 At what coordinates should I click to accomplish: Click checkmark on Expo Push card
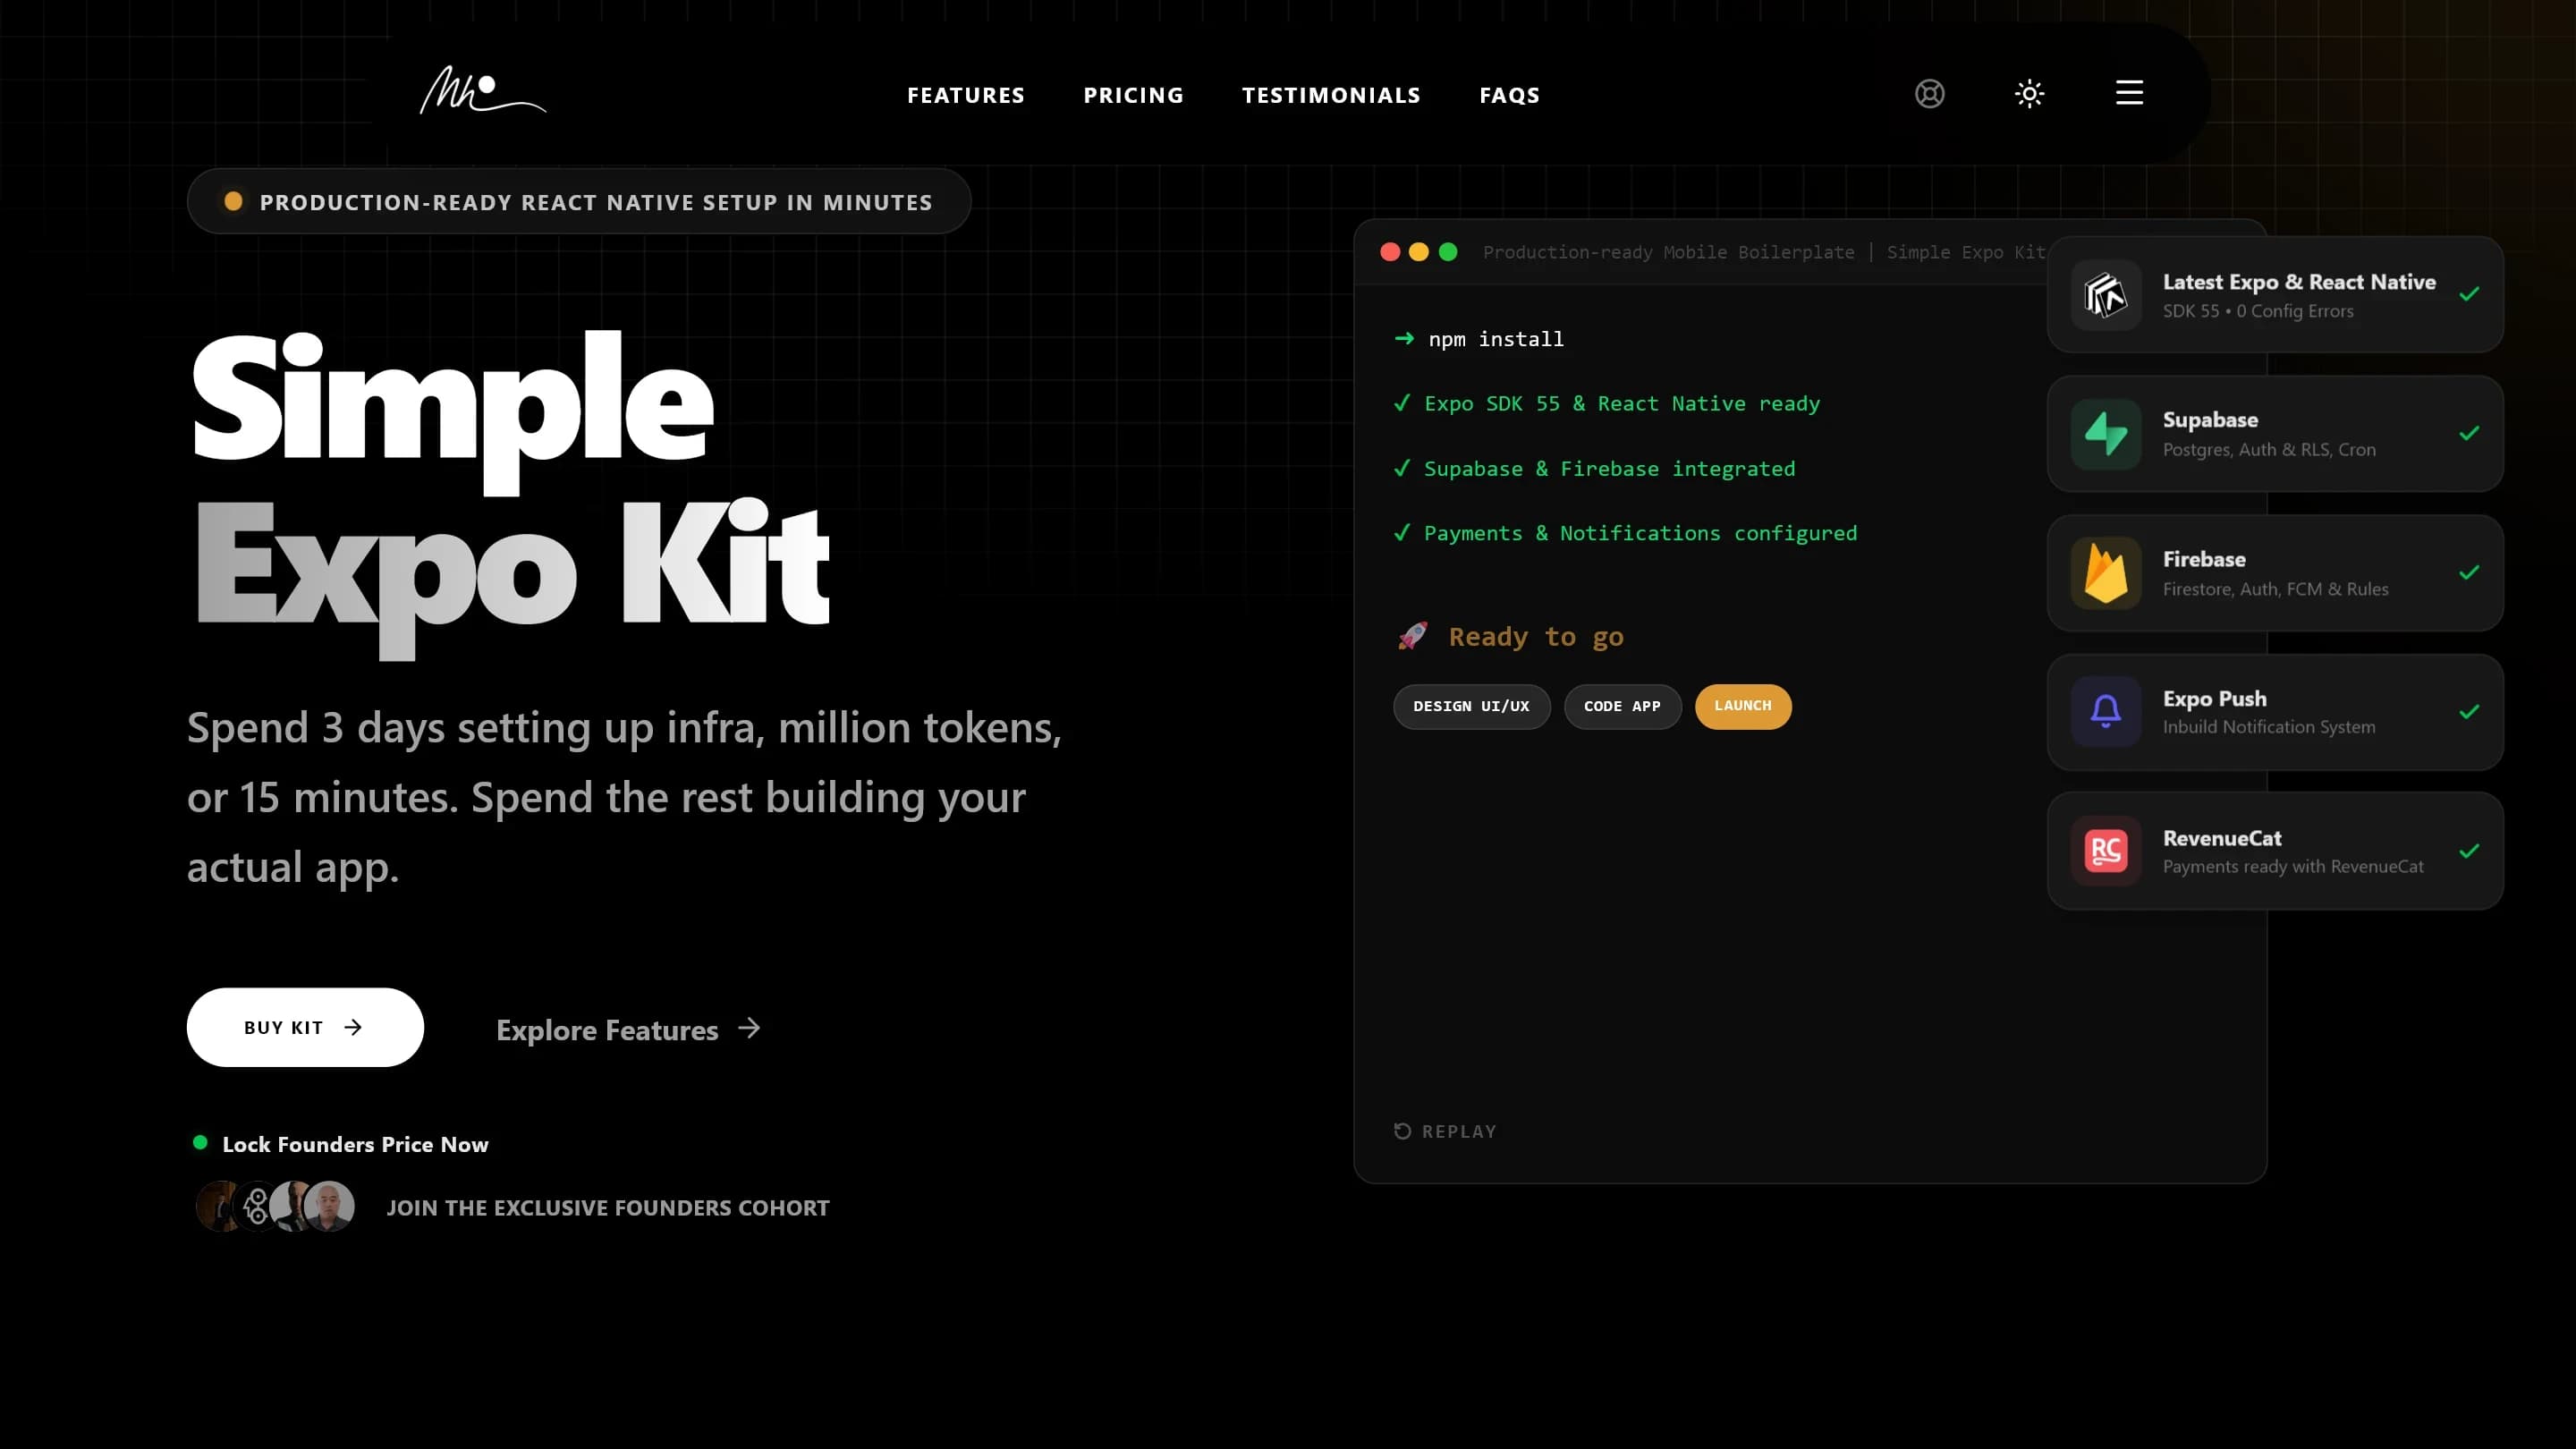pyautogui.click(x=2468, y=711)
